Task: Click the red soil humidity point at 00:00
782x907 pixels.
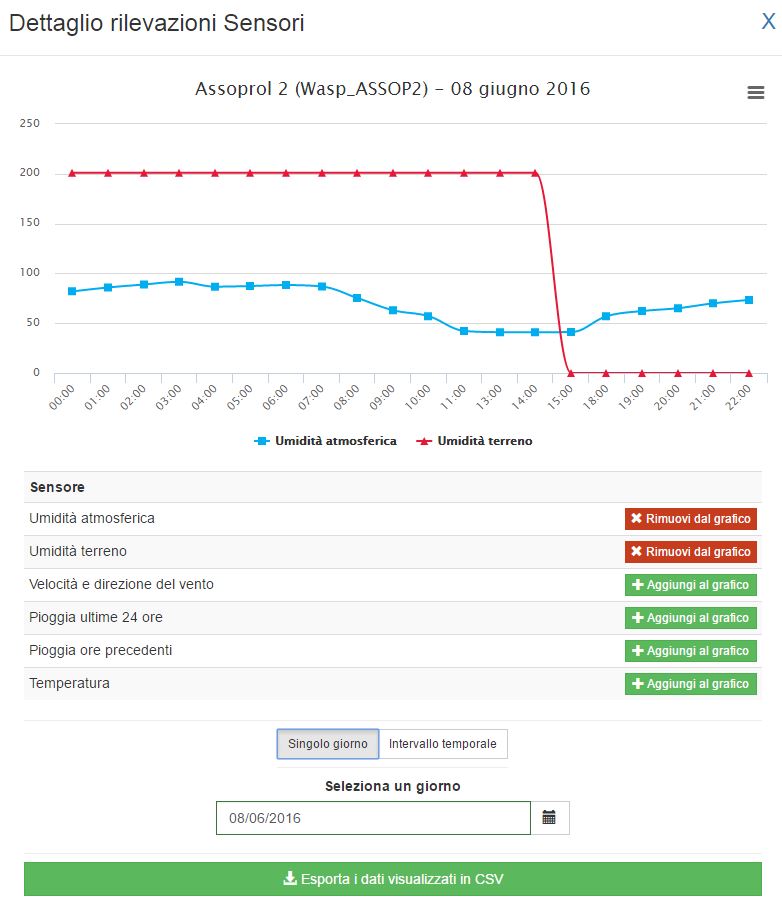Action: point(72,173)
